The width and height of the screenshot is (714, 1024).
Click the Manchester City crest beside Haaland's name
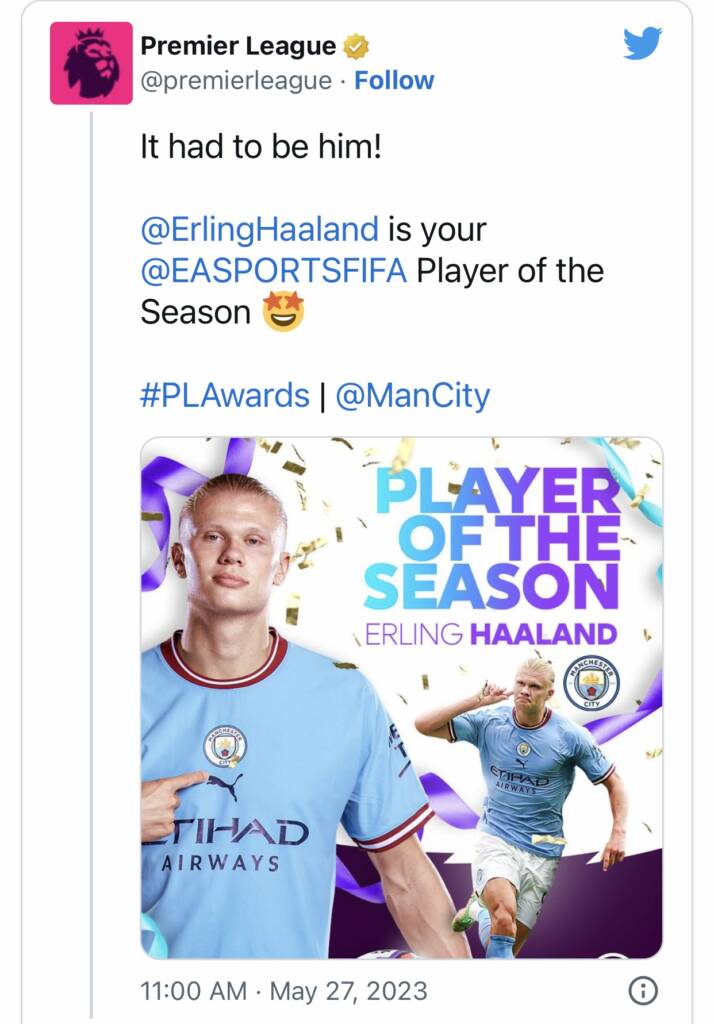(592, 683)
